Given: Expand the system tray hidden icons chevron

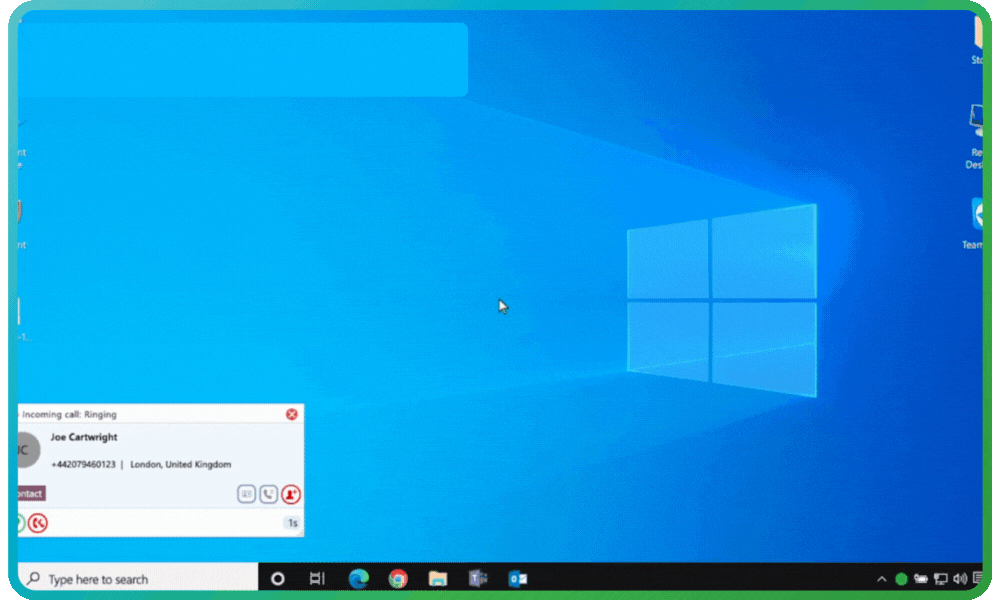Looking at the screenshot, I should (x=882, y=579).
